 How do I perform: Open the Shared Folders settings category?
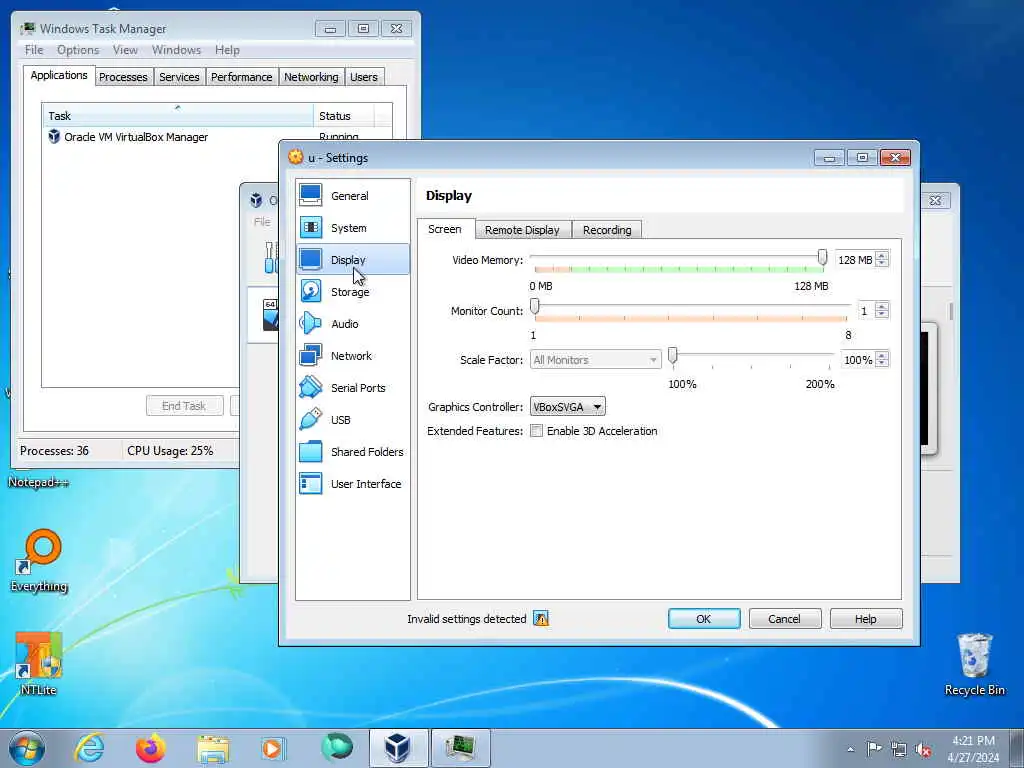(x=353, y=451)
